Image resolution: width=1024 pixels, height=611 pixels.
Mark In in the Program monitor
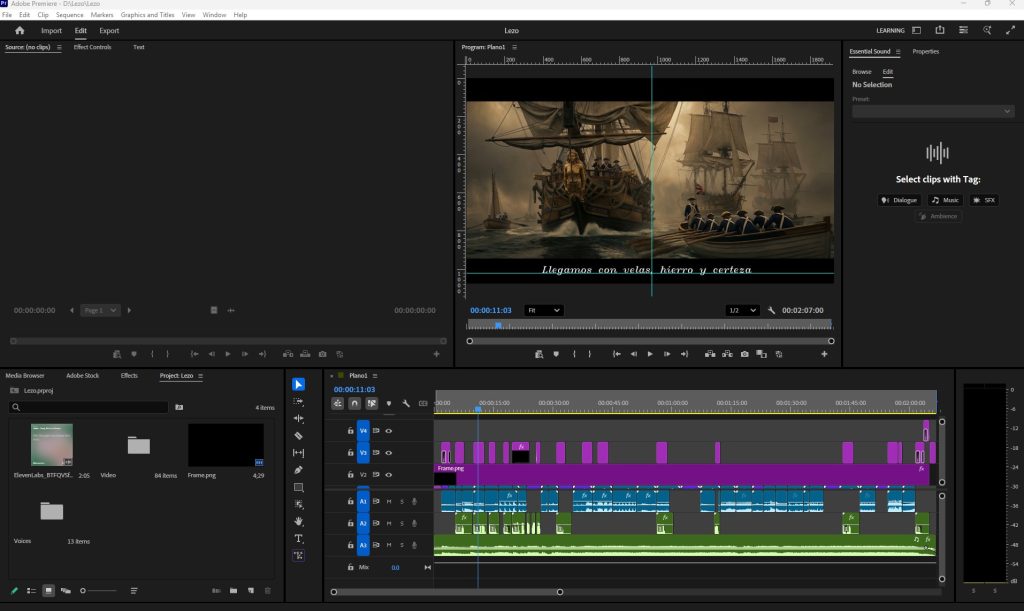(574, 354)
